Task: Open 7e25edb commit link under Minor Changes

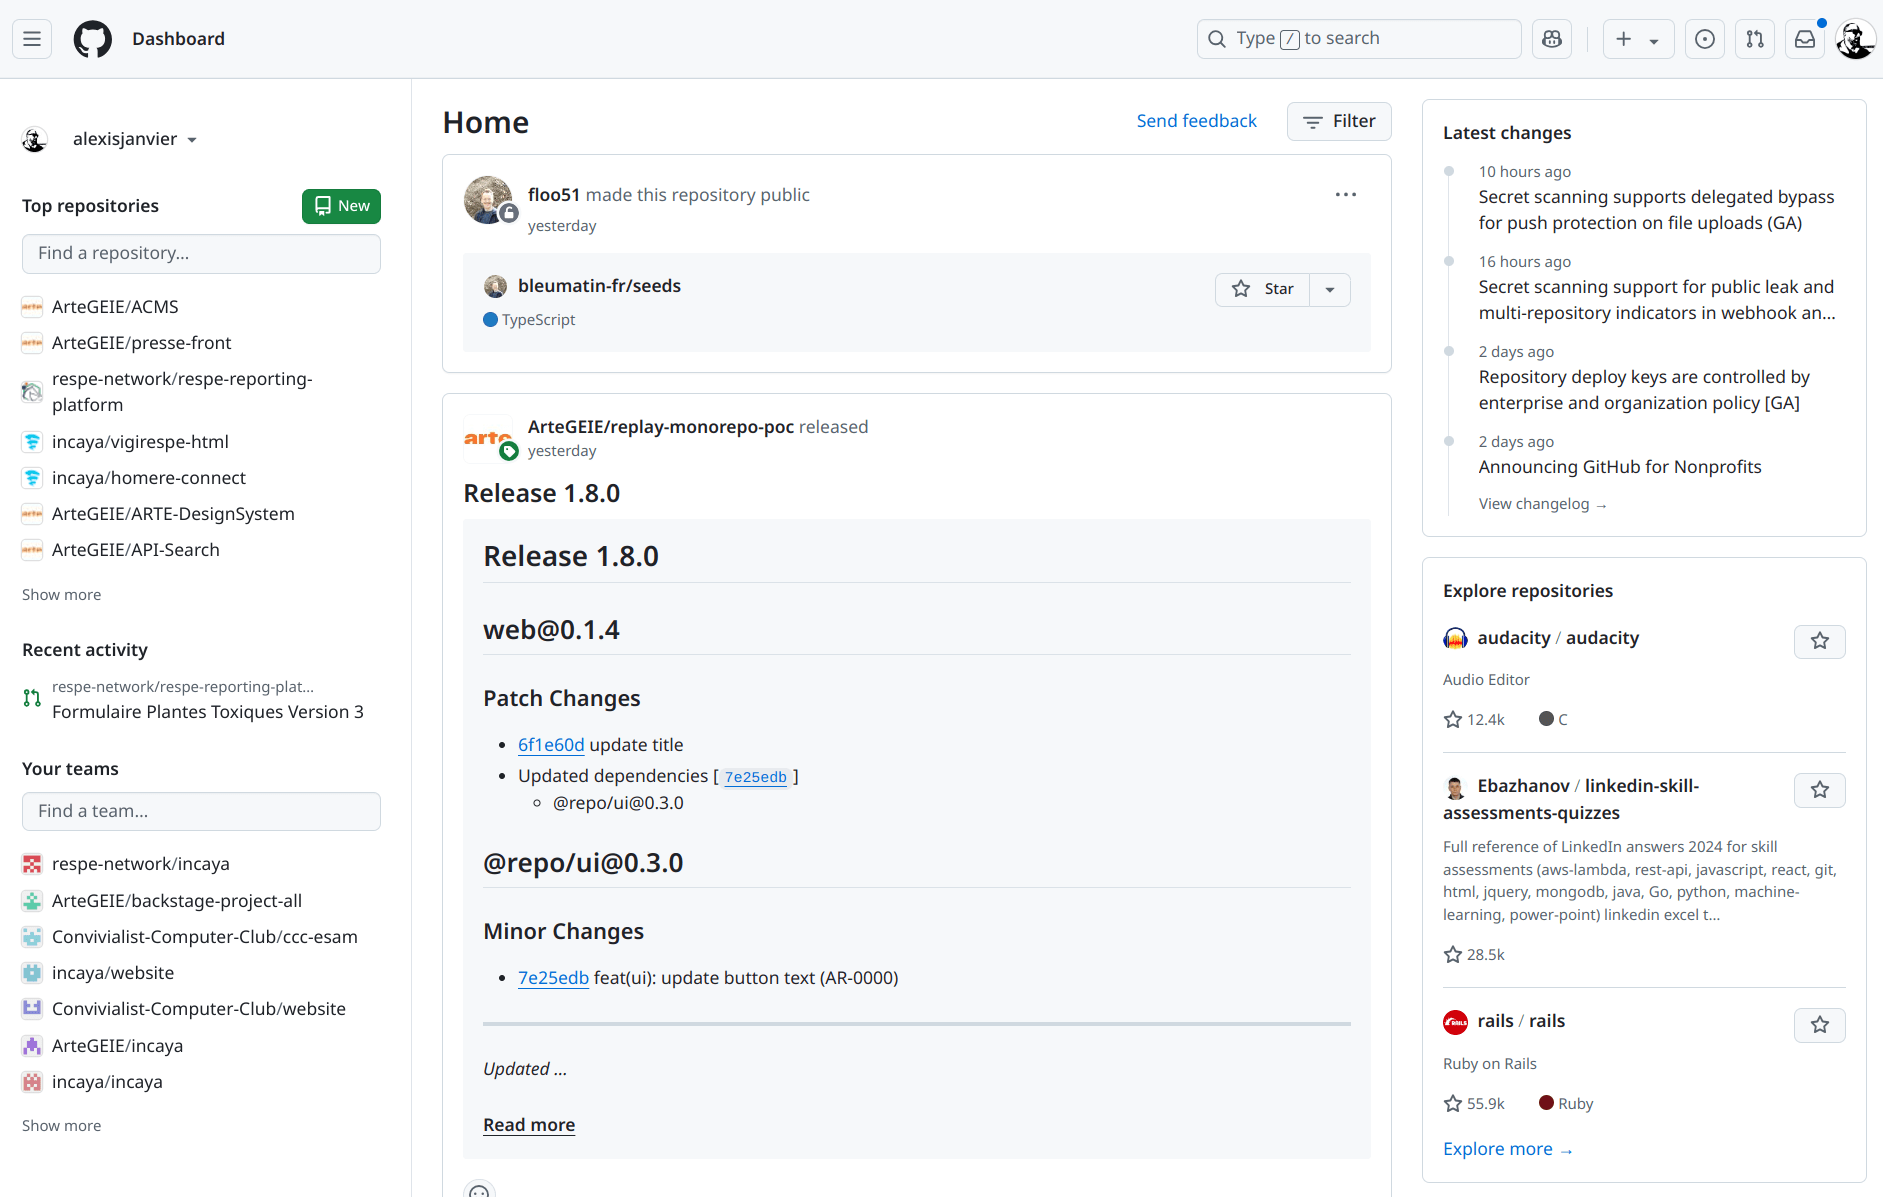Action: click(x=553, y=978)
